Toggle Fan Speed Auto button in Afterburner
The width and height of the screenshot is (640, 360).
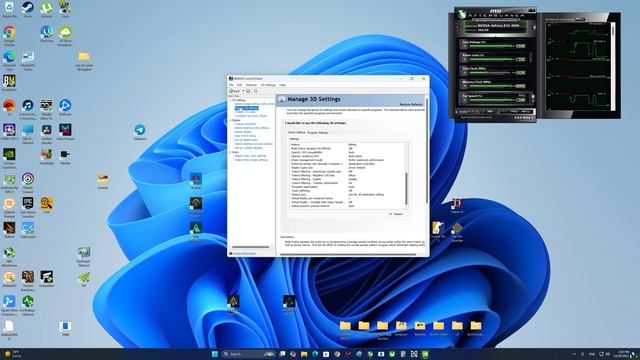pyautogui.click(x=521, y=95)
